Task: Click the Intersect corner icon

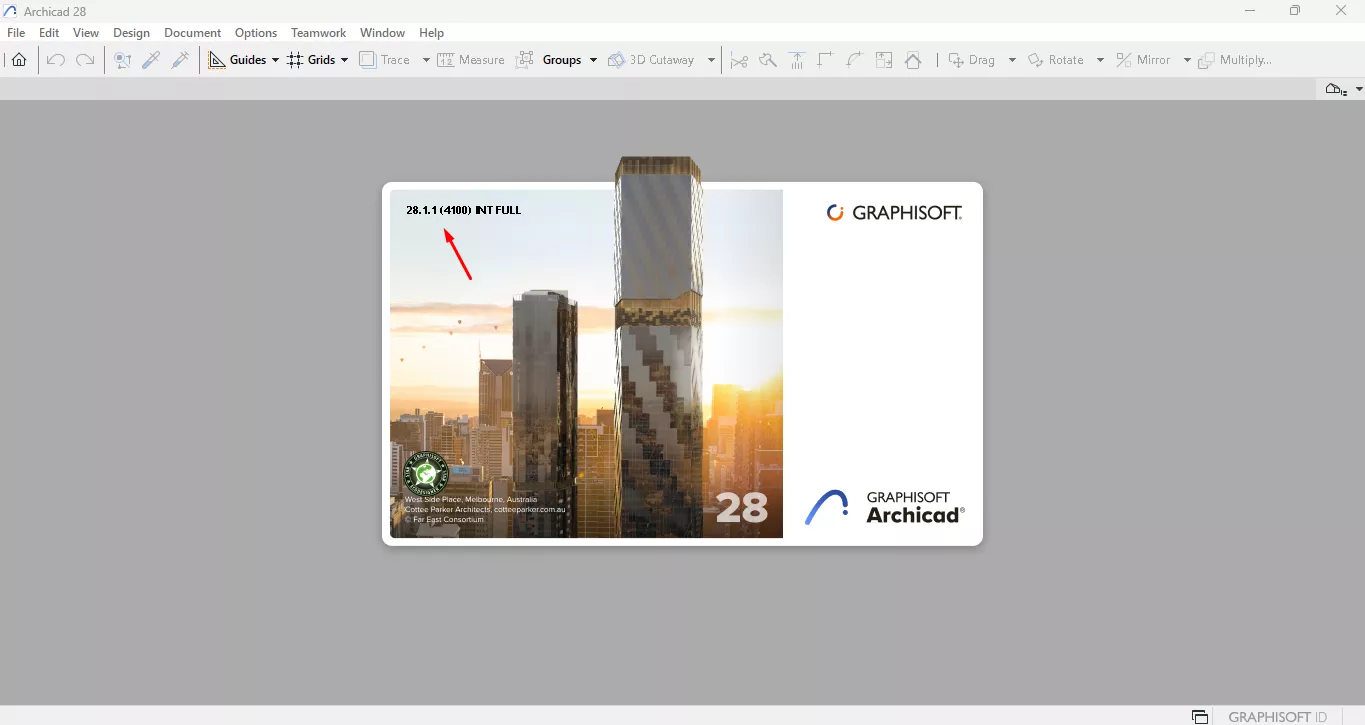Action: pyautogui.click(x=826, y=60)
